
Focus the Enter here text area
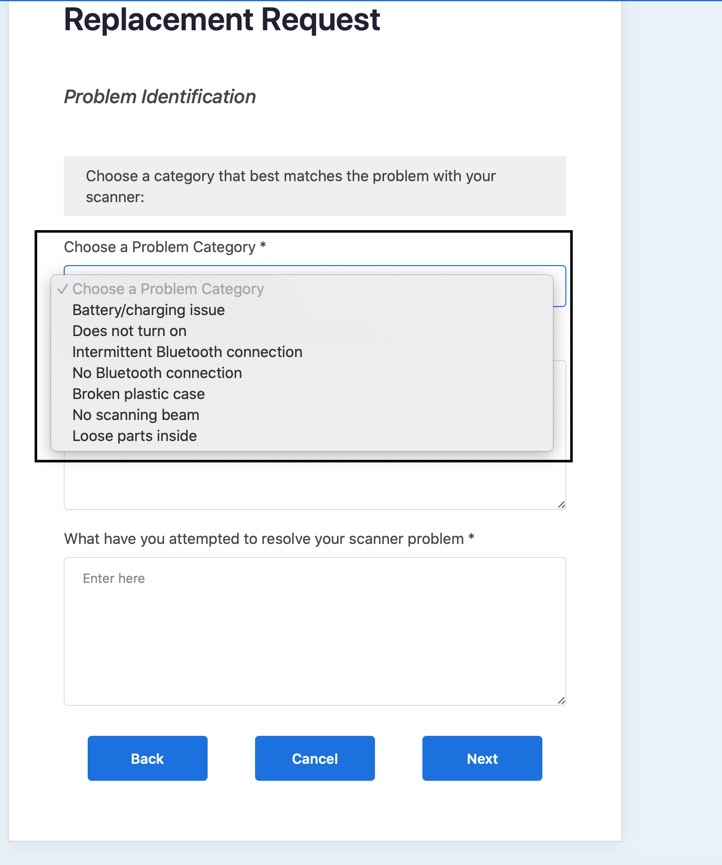click(314, 631)
